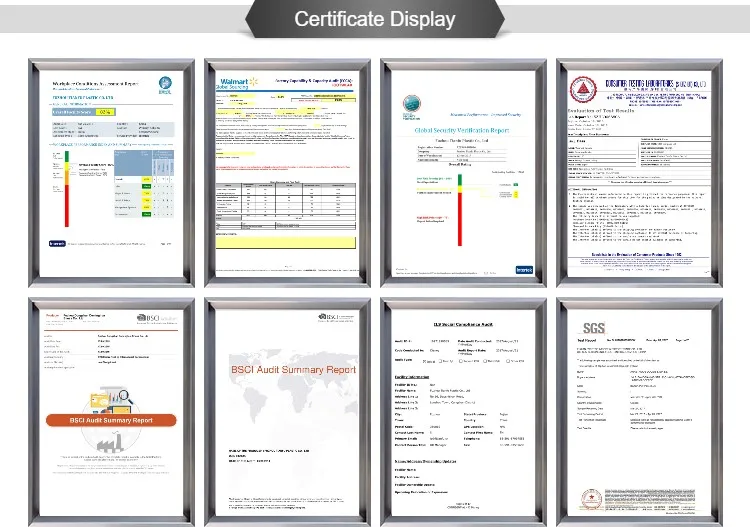750x527 pixels.
Task: Click the BSCI Audit Summary Report title over world map
Action: click(293, 370)
